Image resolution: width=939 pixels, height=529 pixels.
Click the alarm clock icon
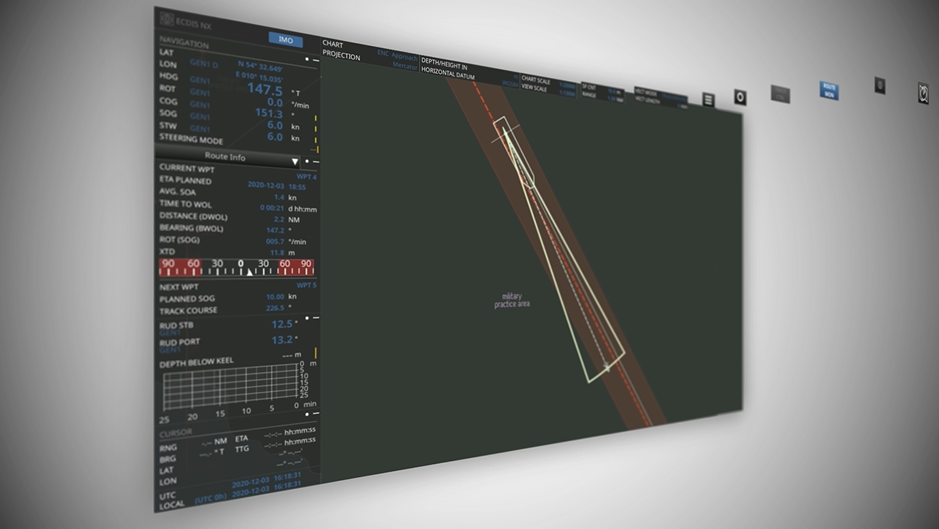(x=923, y=93)
